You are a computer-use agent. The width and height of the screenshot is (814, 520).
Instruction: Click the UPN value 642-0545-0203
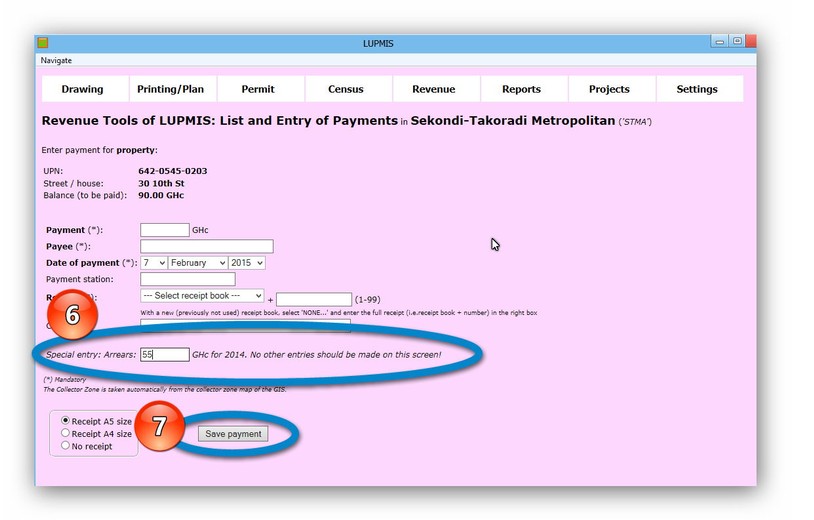(x=173, y=171)
